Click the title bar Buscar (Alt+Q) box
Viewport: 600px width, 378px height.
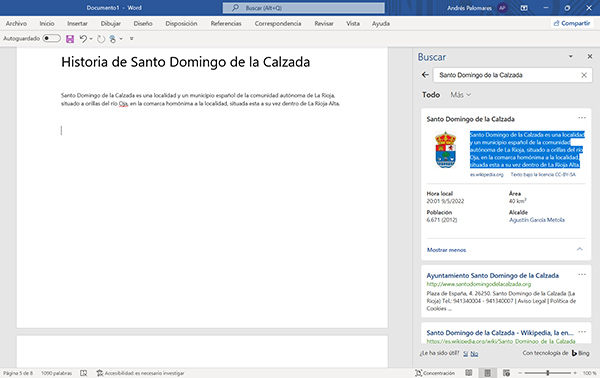304,8
